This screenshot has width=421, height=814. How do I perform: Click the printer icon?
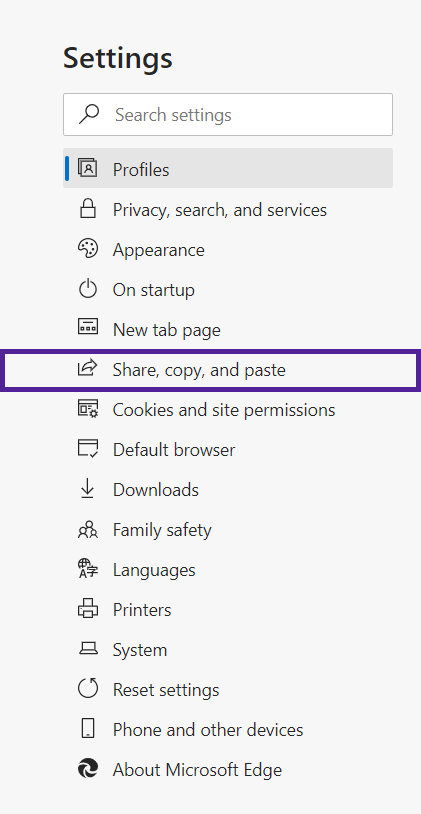(x=88, y=608)
